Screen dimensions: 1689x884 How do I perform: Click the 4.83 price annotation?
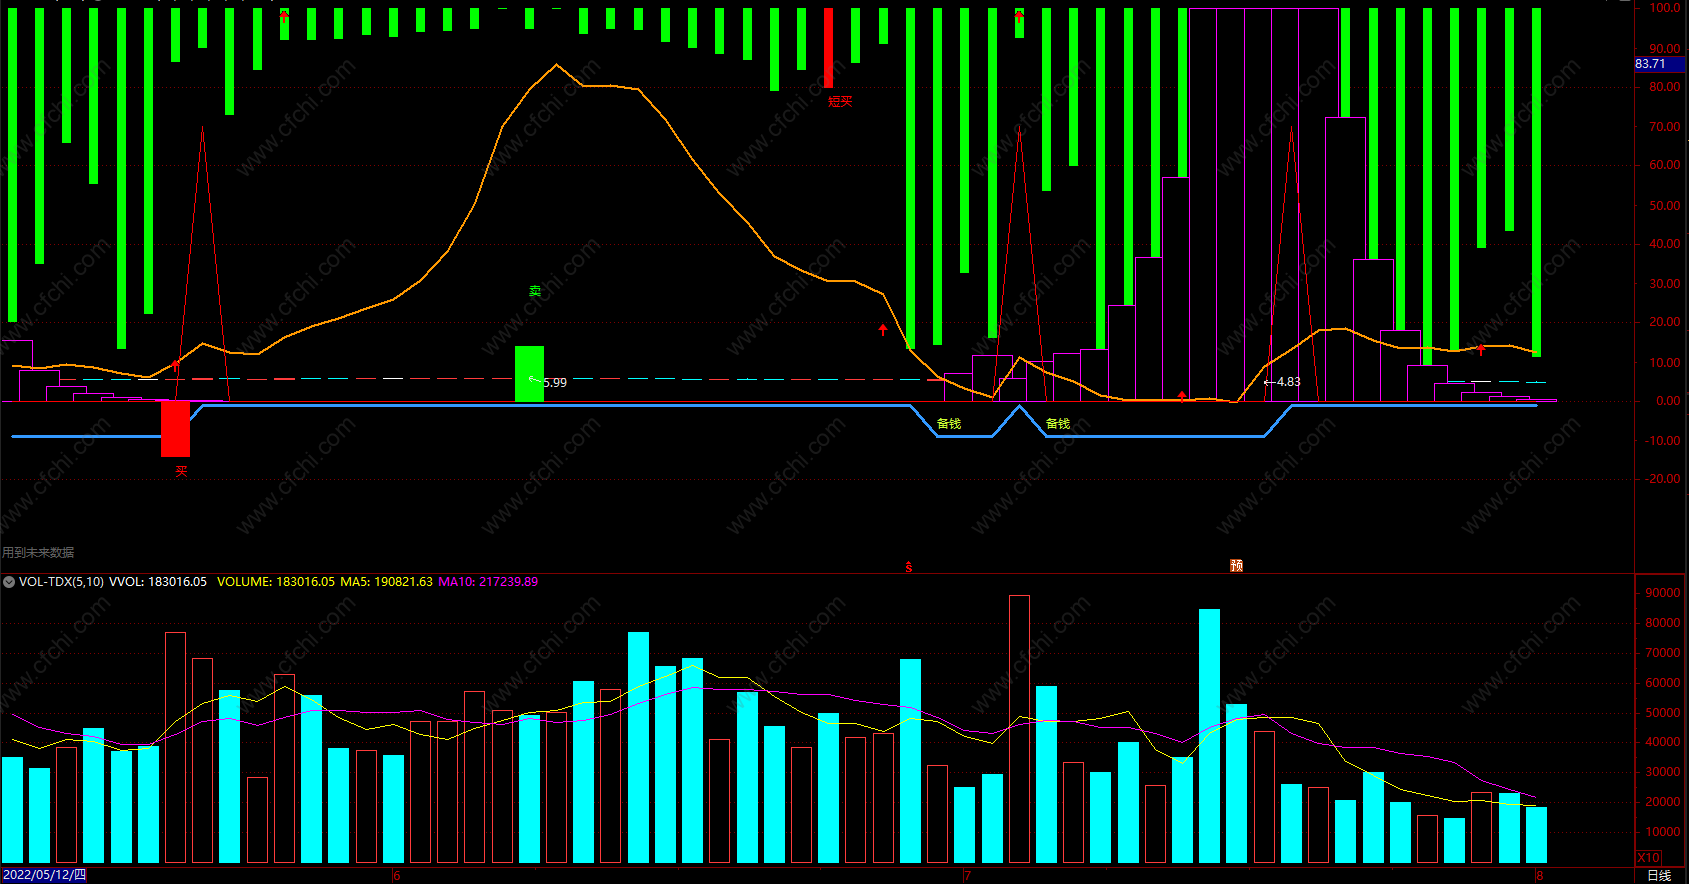1288,381
